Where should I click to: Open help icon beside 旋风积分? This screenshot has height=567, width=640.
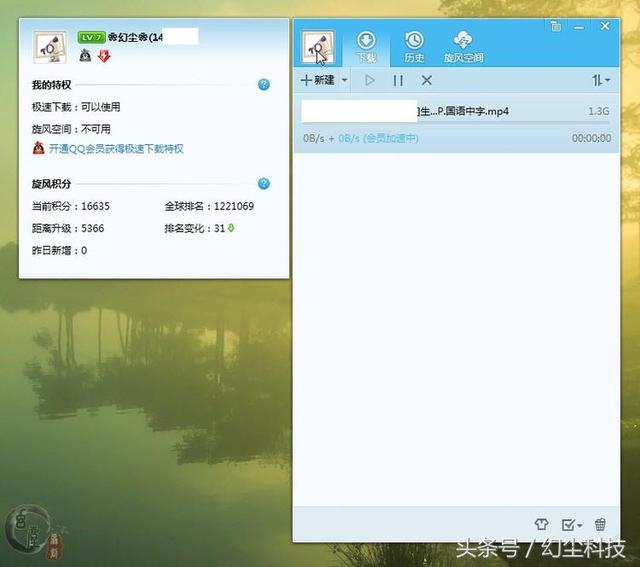click(264, 183)
